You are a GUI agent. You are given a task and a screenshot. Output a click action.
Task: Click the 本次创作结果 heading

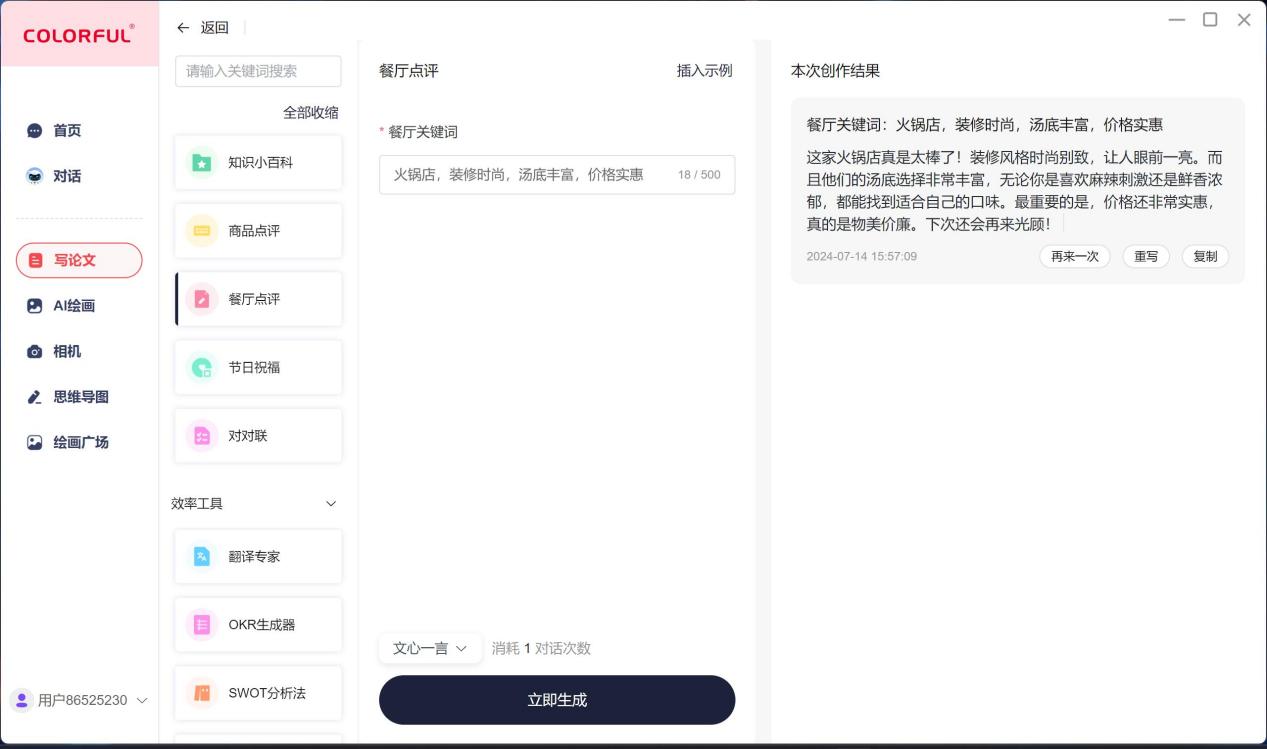coord(835,71)
